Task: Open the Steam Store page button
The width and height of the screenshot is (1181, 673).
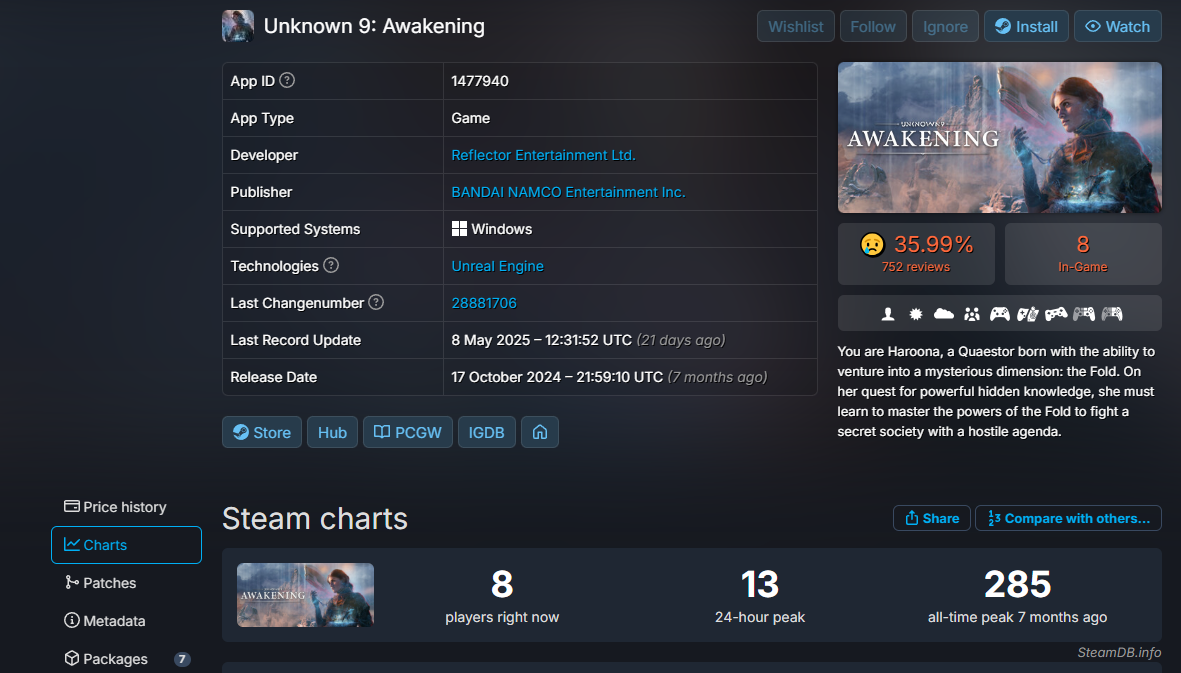Action: [262, 432]
